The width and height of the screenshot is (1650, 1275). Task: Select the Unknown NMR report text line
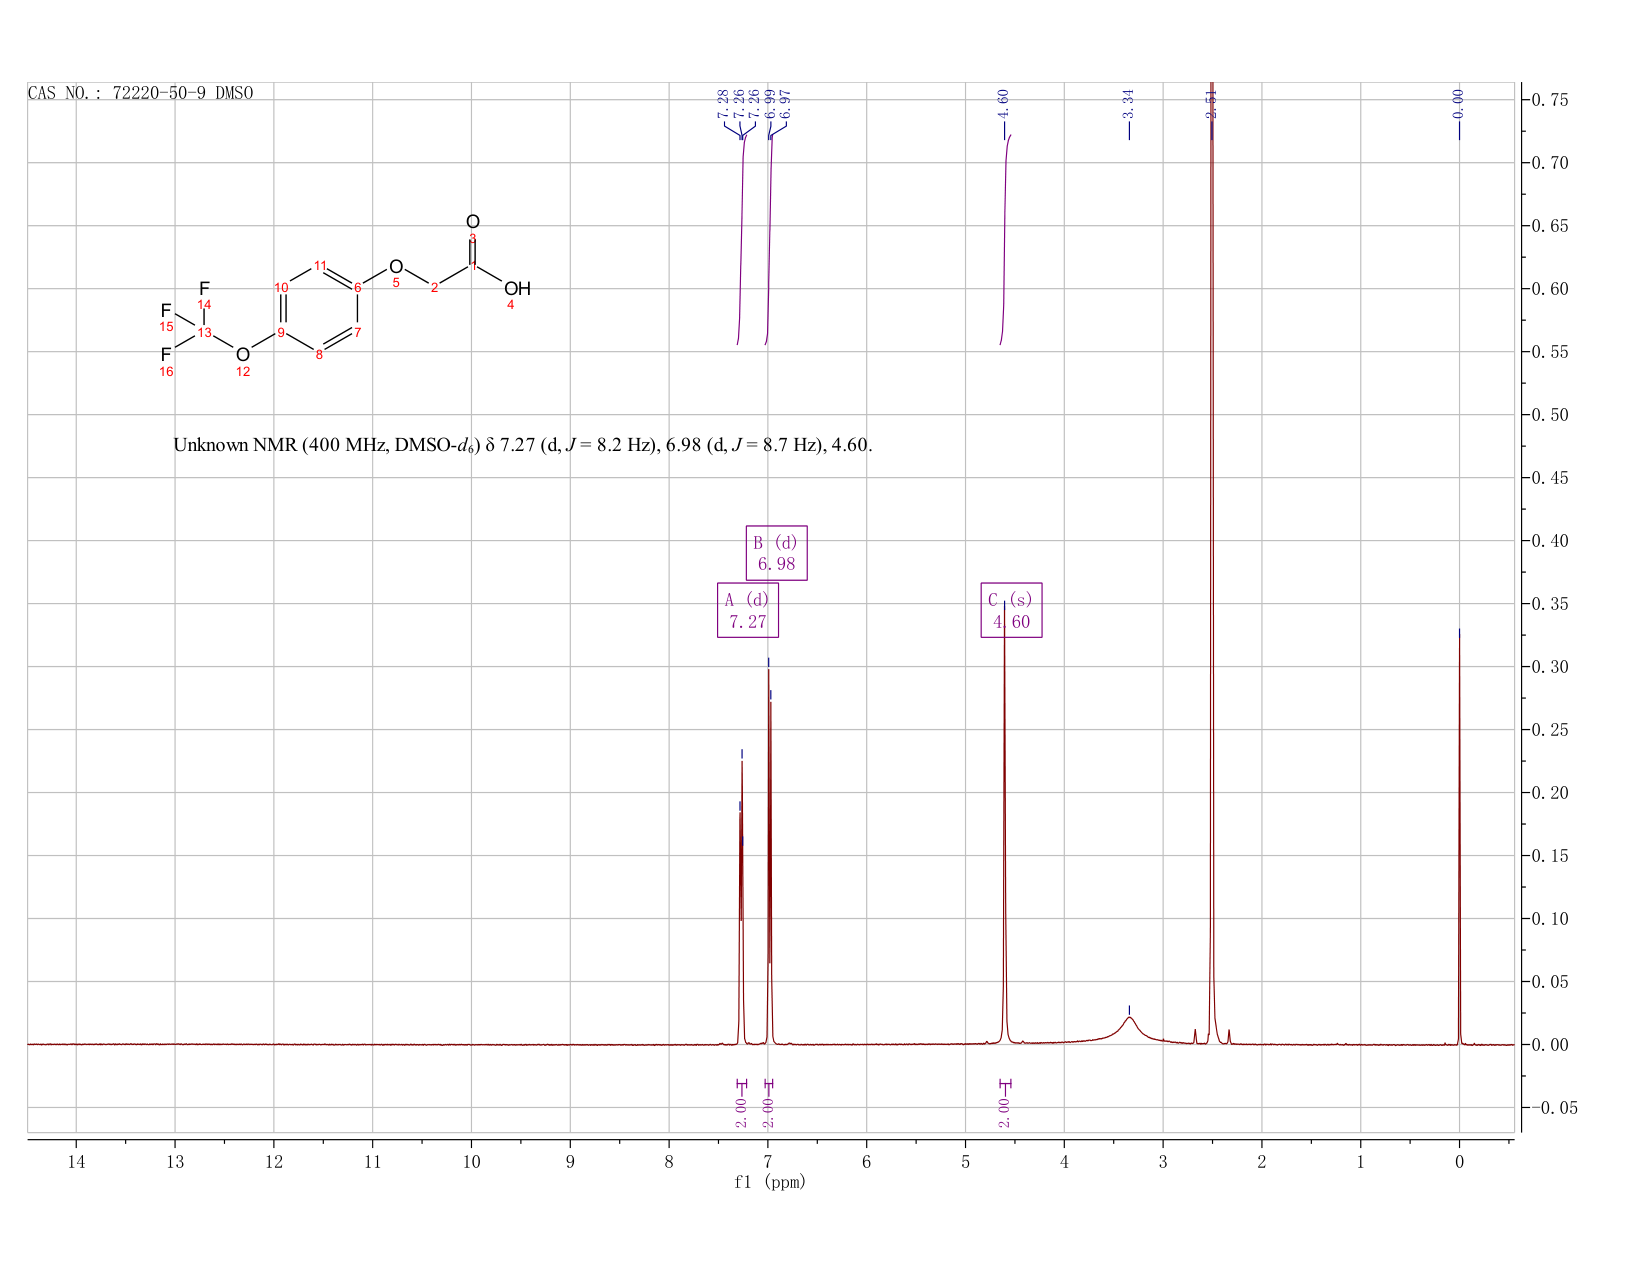tap(523, 445)
